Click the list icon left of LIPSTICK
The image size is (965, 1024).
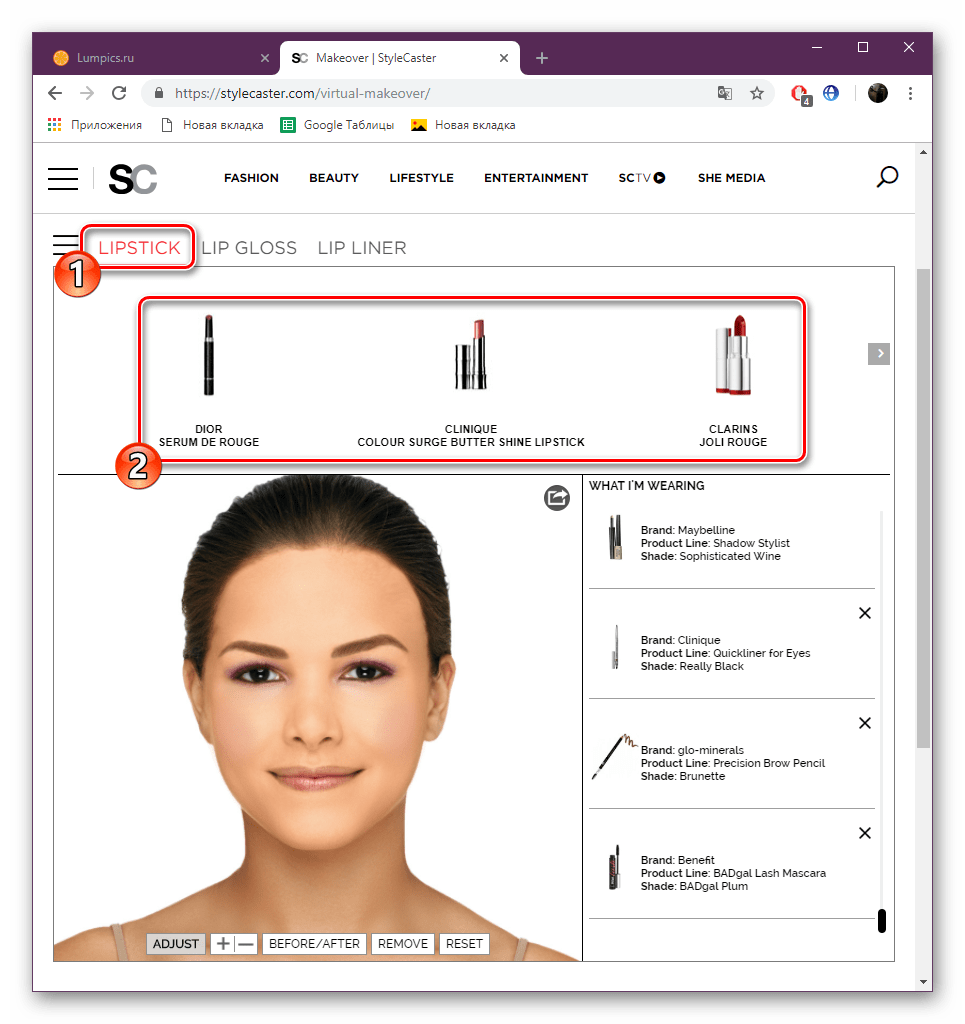click(x=64, y=244)
